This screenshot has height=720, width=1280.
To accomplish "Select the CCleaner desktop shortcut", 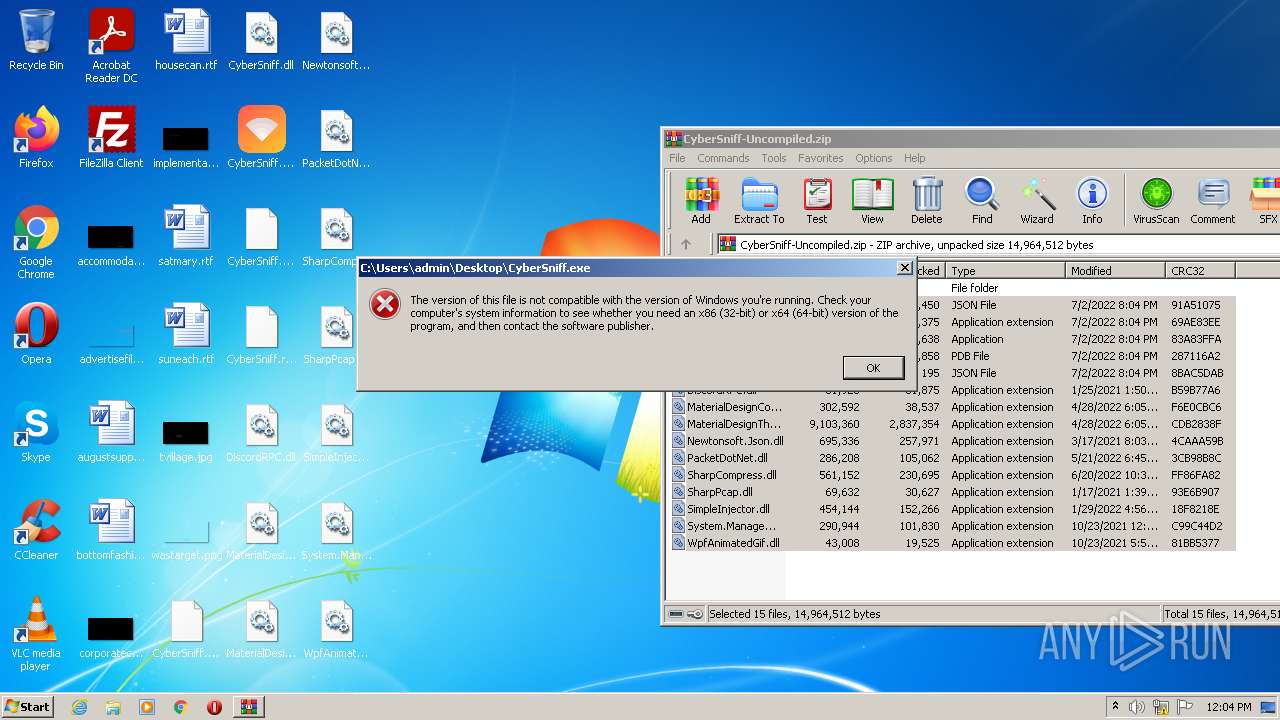I will [36, 530].
